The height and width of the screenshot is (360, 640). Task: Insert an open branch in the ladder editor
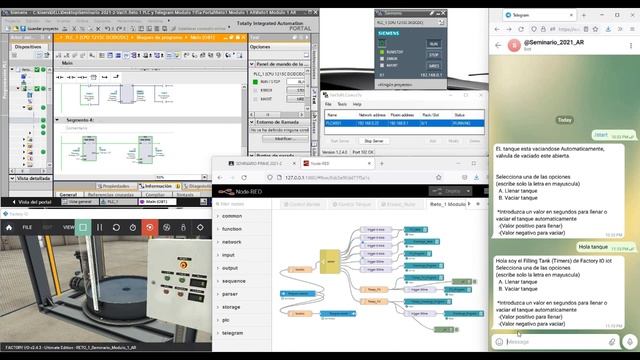105,77
